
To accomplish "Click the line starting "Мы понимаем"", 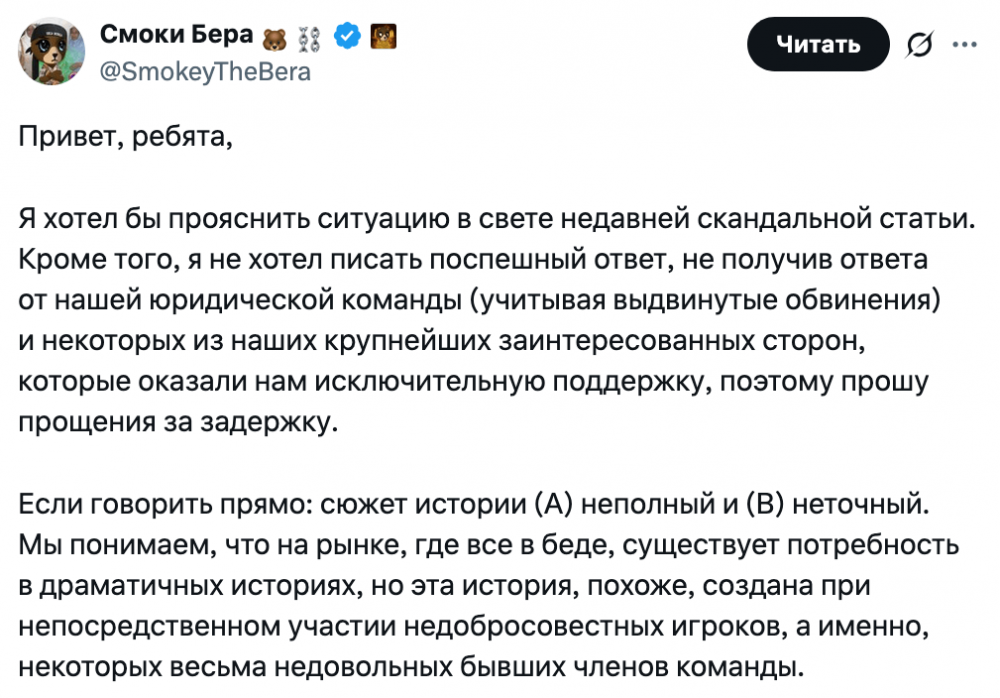I will pos(475,546).
